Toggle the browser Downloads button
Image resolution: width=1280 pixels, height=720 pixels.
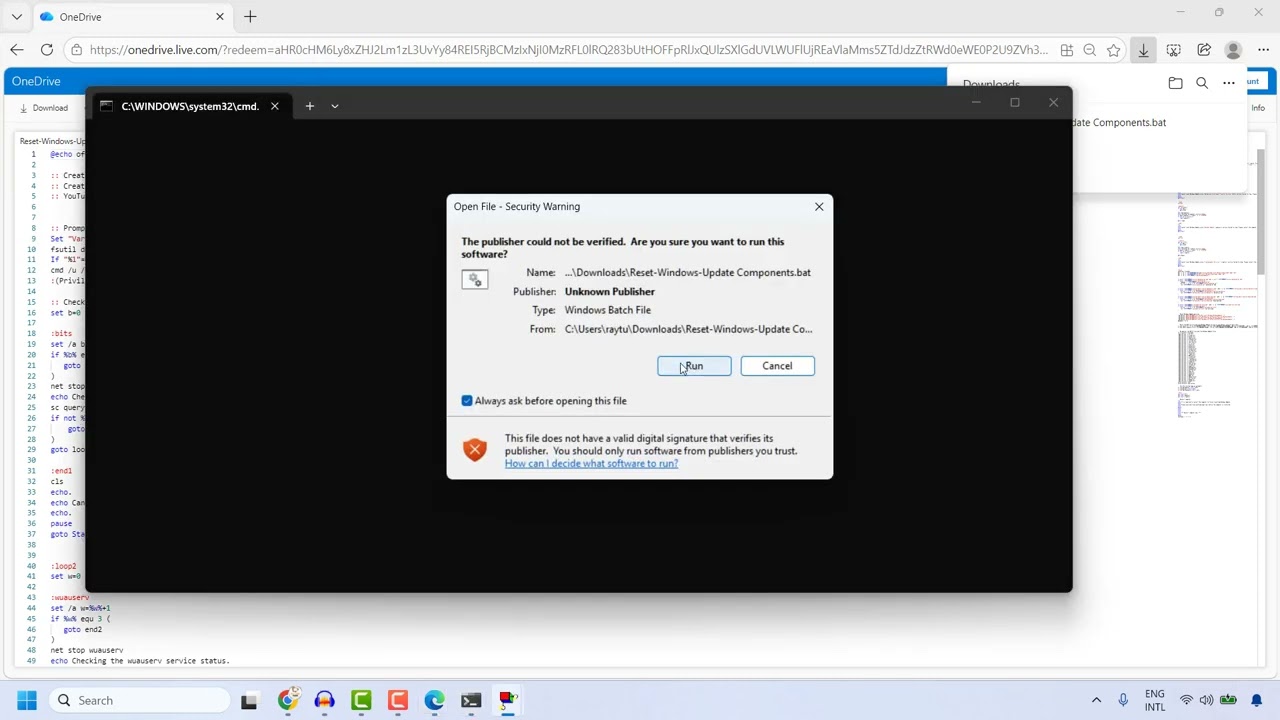(1143, 50)
